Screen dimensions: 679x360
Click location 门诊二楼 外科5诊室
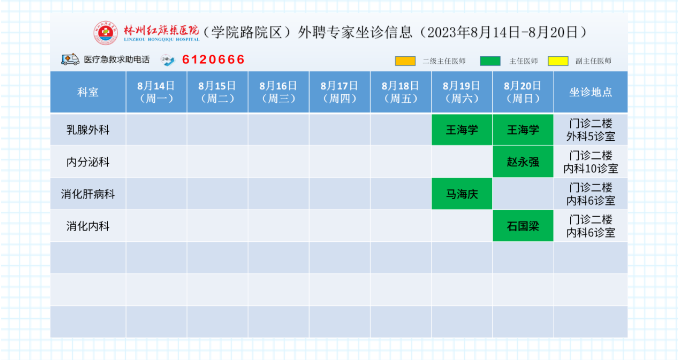tap(591, 130)
